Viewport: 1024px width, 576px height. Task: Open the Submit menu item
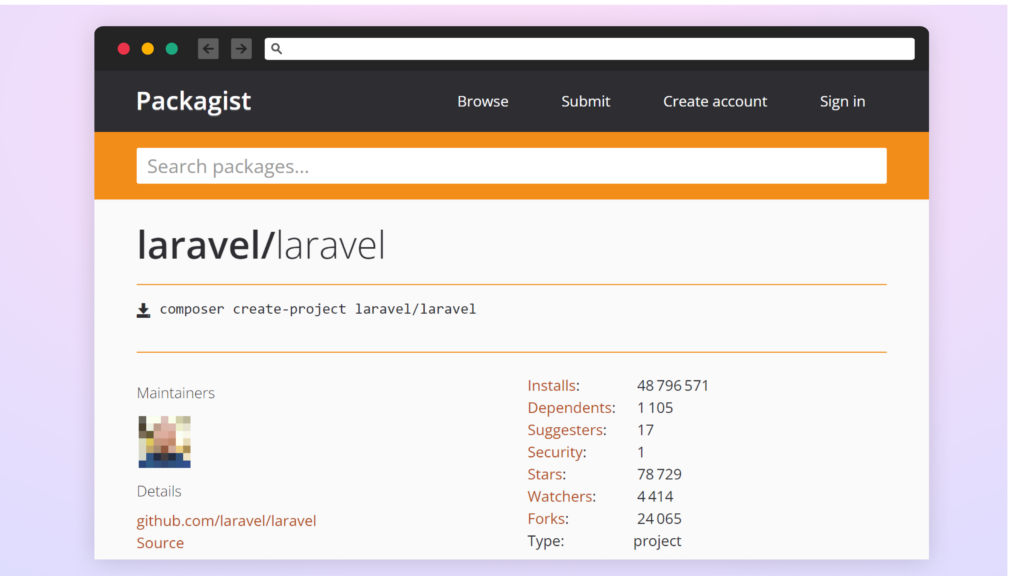point(586,101)
